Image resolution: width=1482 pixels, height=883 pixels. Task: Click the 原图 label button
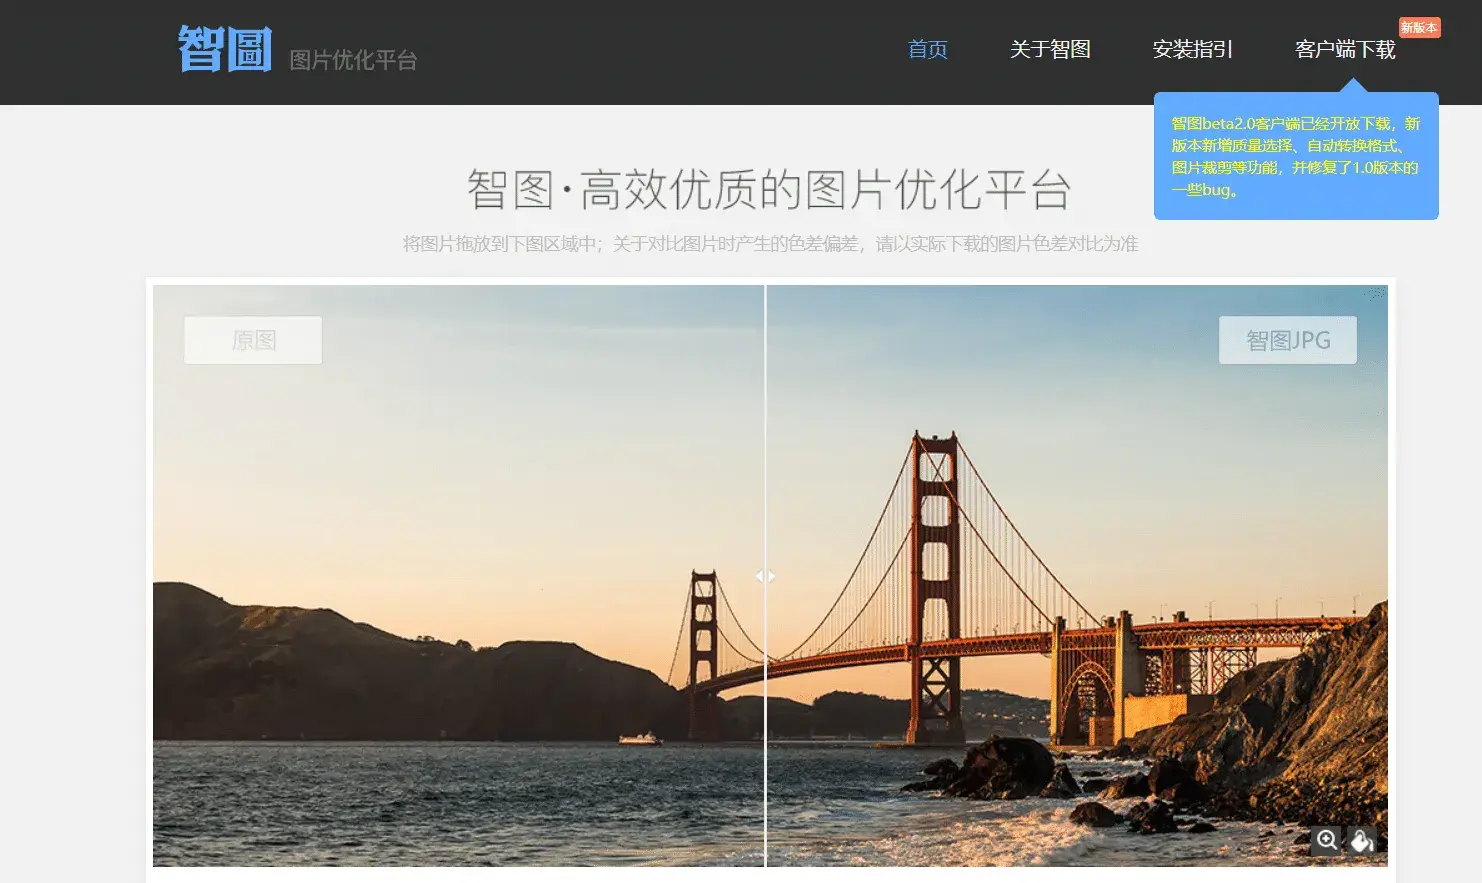click(253, 340)
